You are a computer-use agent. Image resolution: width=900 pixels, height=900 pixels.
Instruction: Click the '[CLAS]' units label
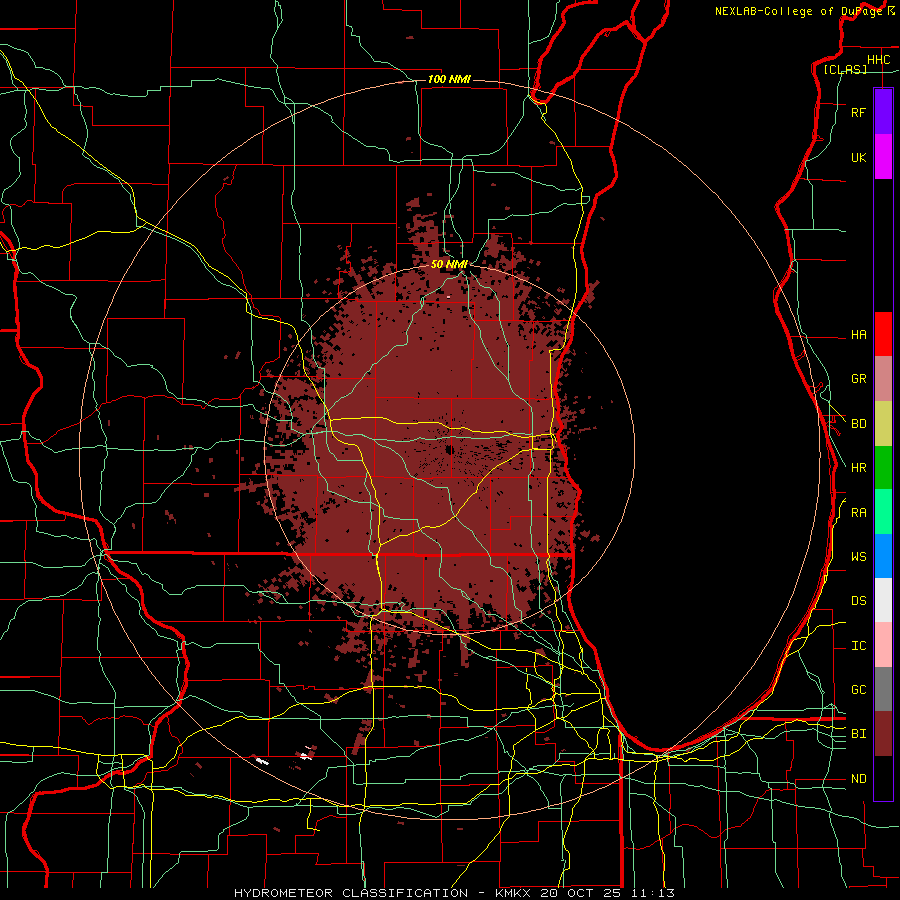pos(845,70)
